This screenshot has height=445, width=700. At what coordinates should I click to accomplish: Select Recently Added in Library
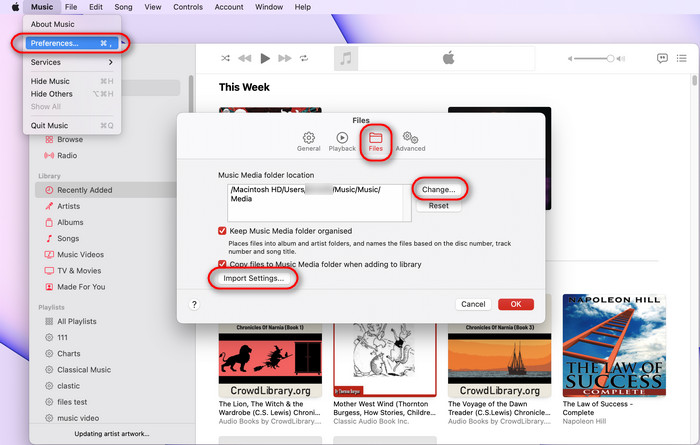coord(105,190)
